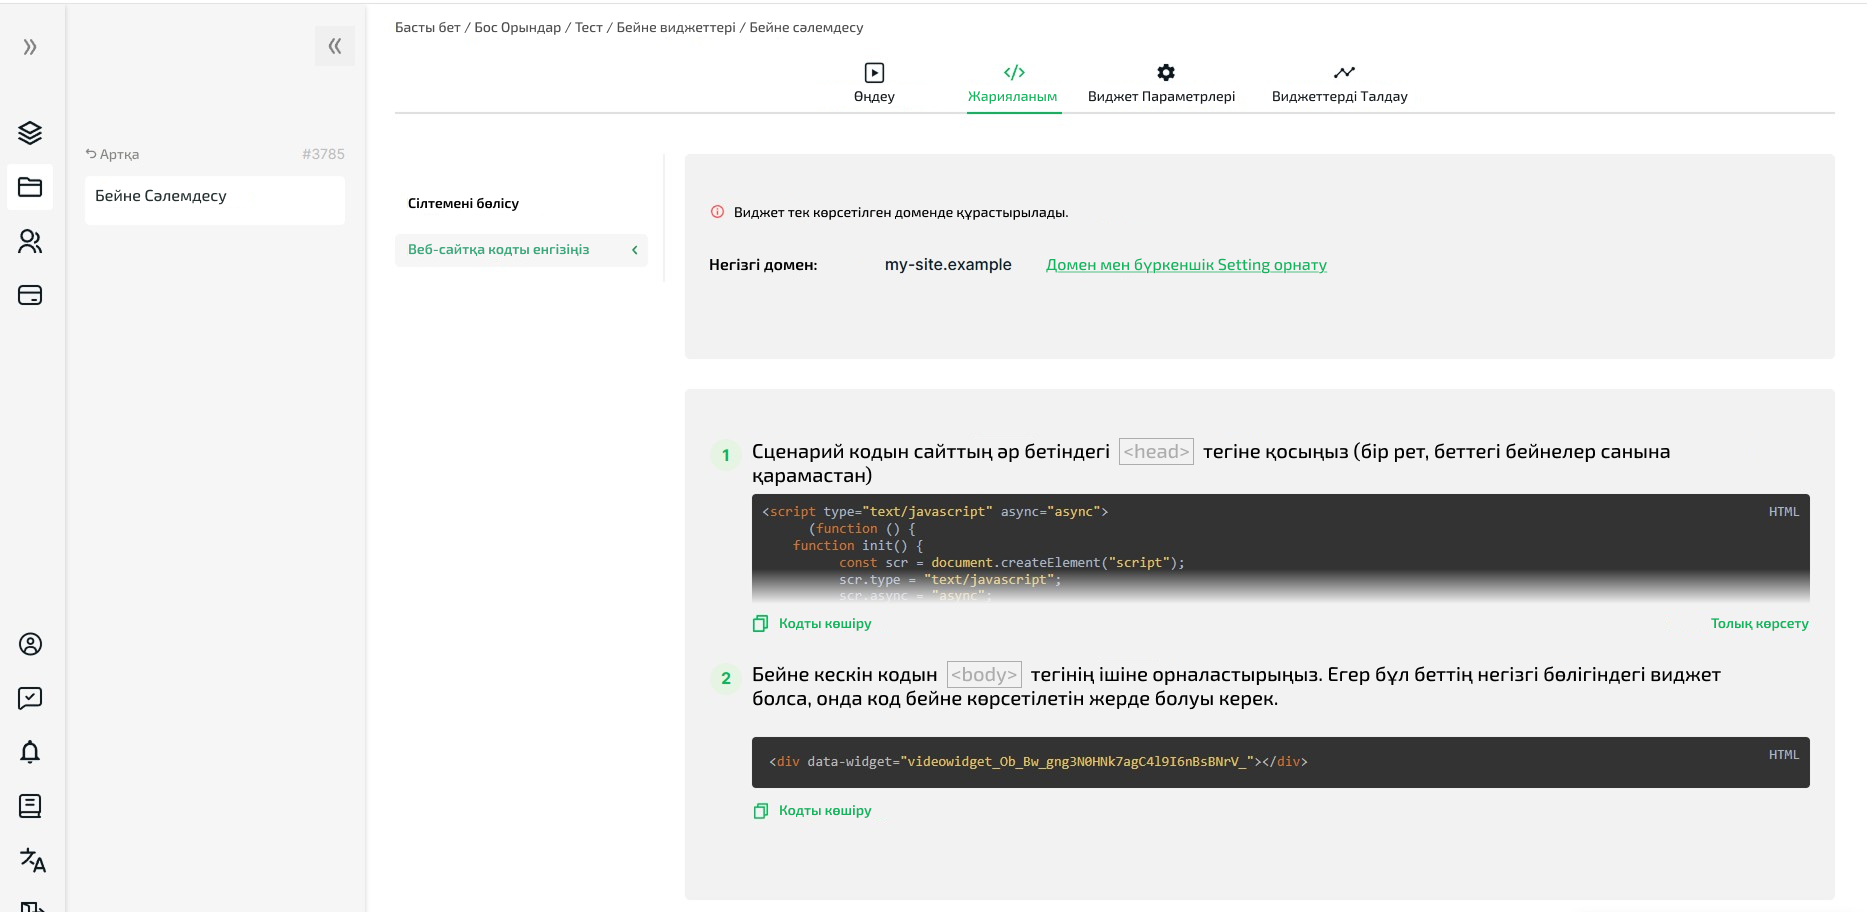1867x912 pixels.
Task: Click the card billing icon in sidebar
Action: click(x=30, y=295)
